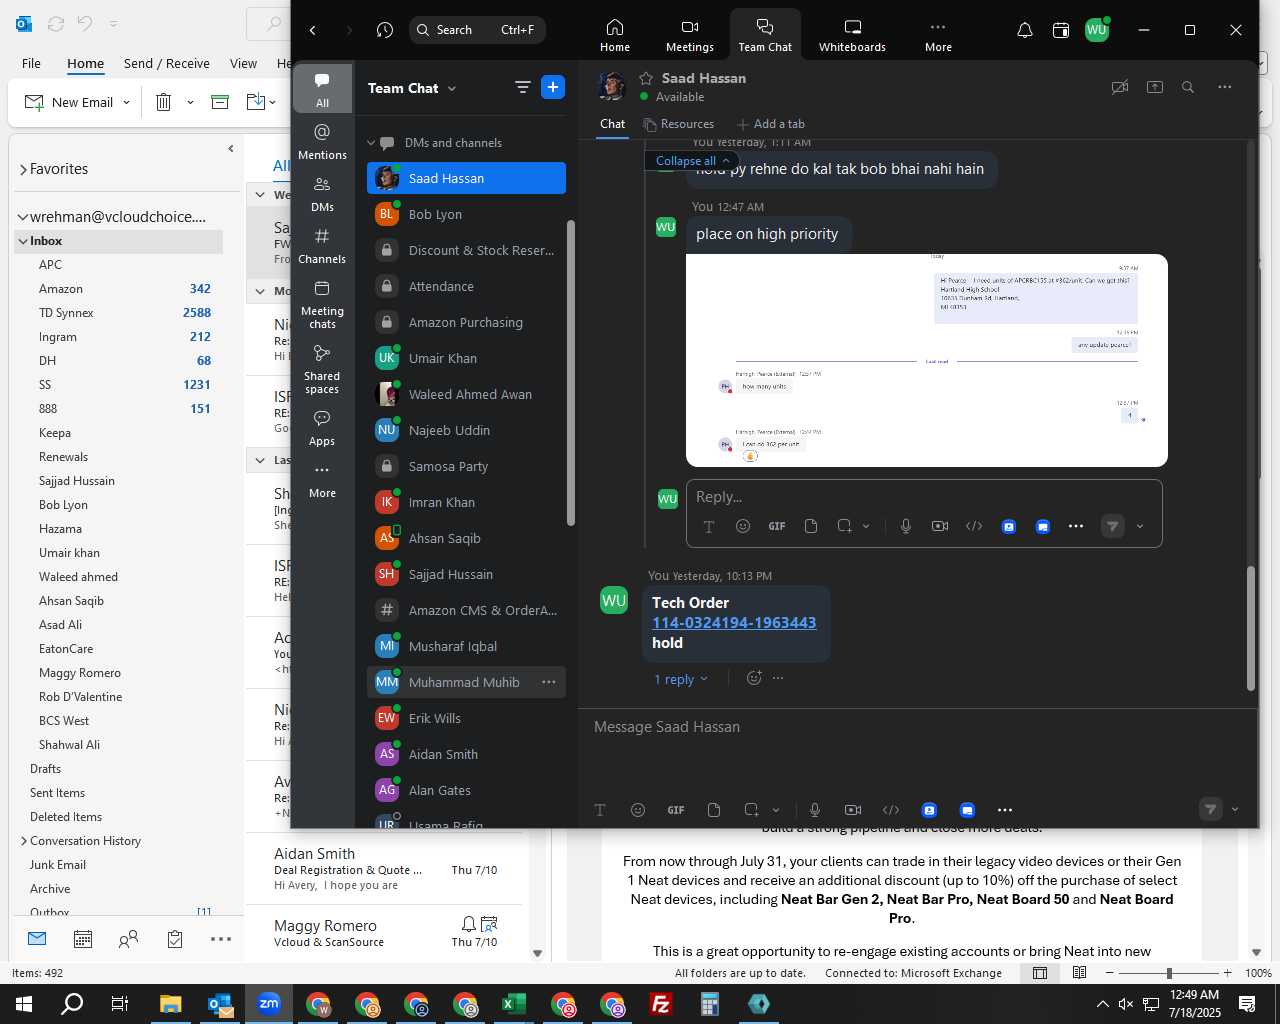Switch to Outlook Calendar view icon

click(x=83, y=939)
